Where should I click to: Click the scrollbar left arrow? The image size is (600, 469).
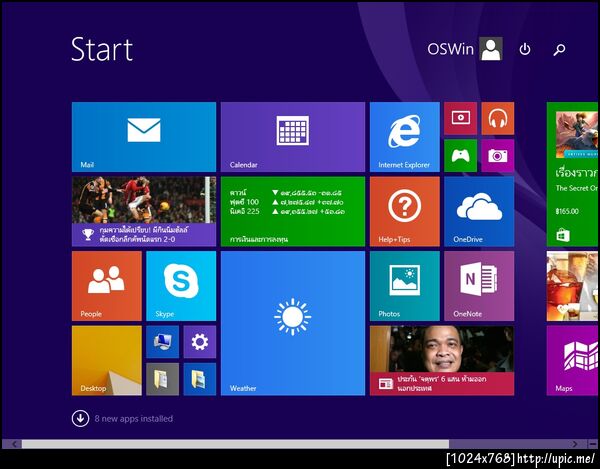click(x=14, y=444)
